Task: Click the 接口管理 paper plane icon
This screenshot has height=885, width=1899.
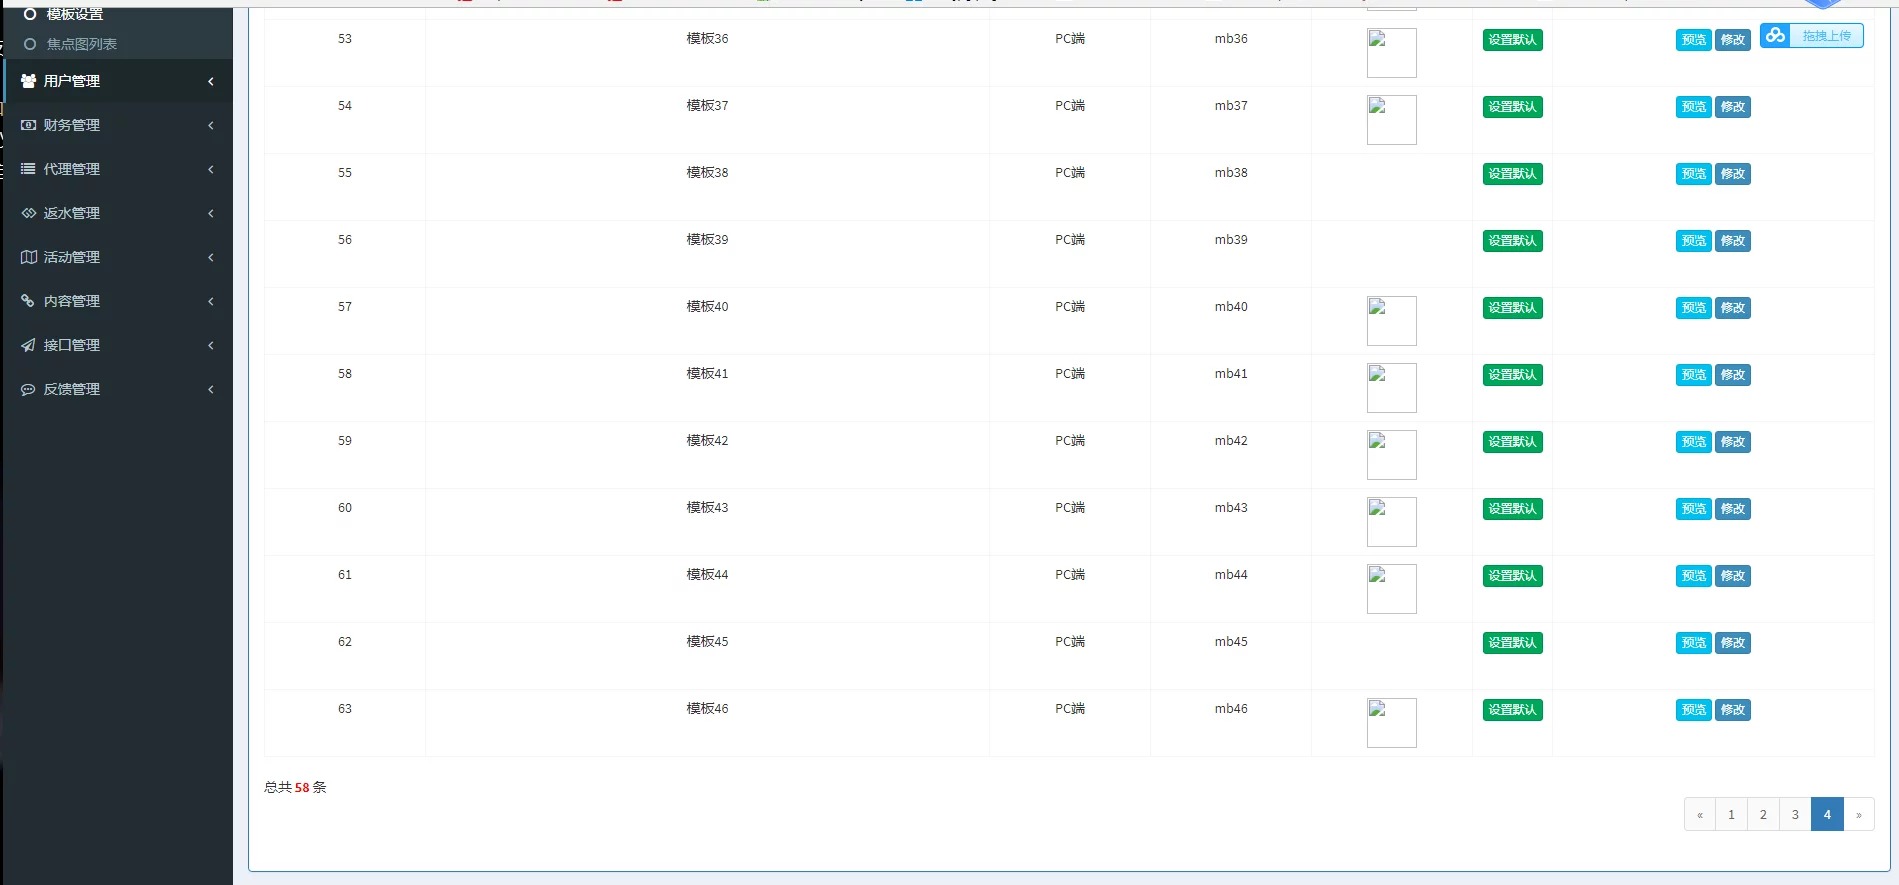Action: pyautogui.click(x=28, y=345)
